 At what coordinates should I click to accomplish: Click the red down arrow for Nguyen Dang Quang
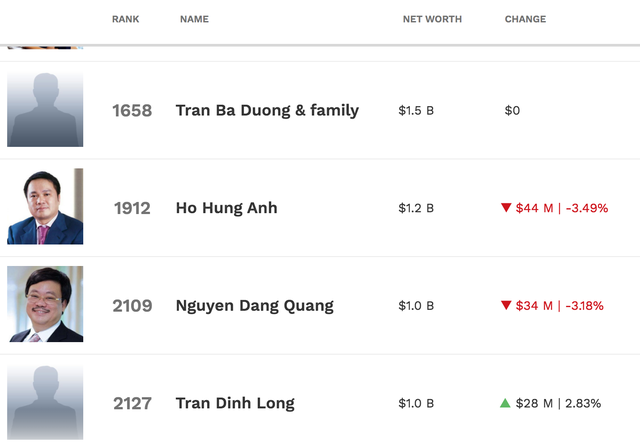tap(506, 305)
